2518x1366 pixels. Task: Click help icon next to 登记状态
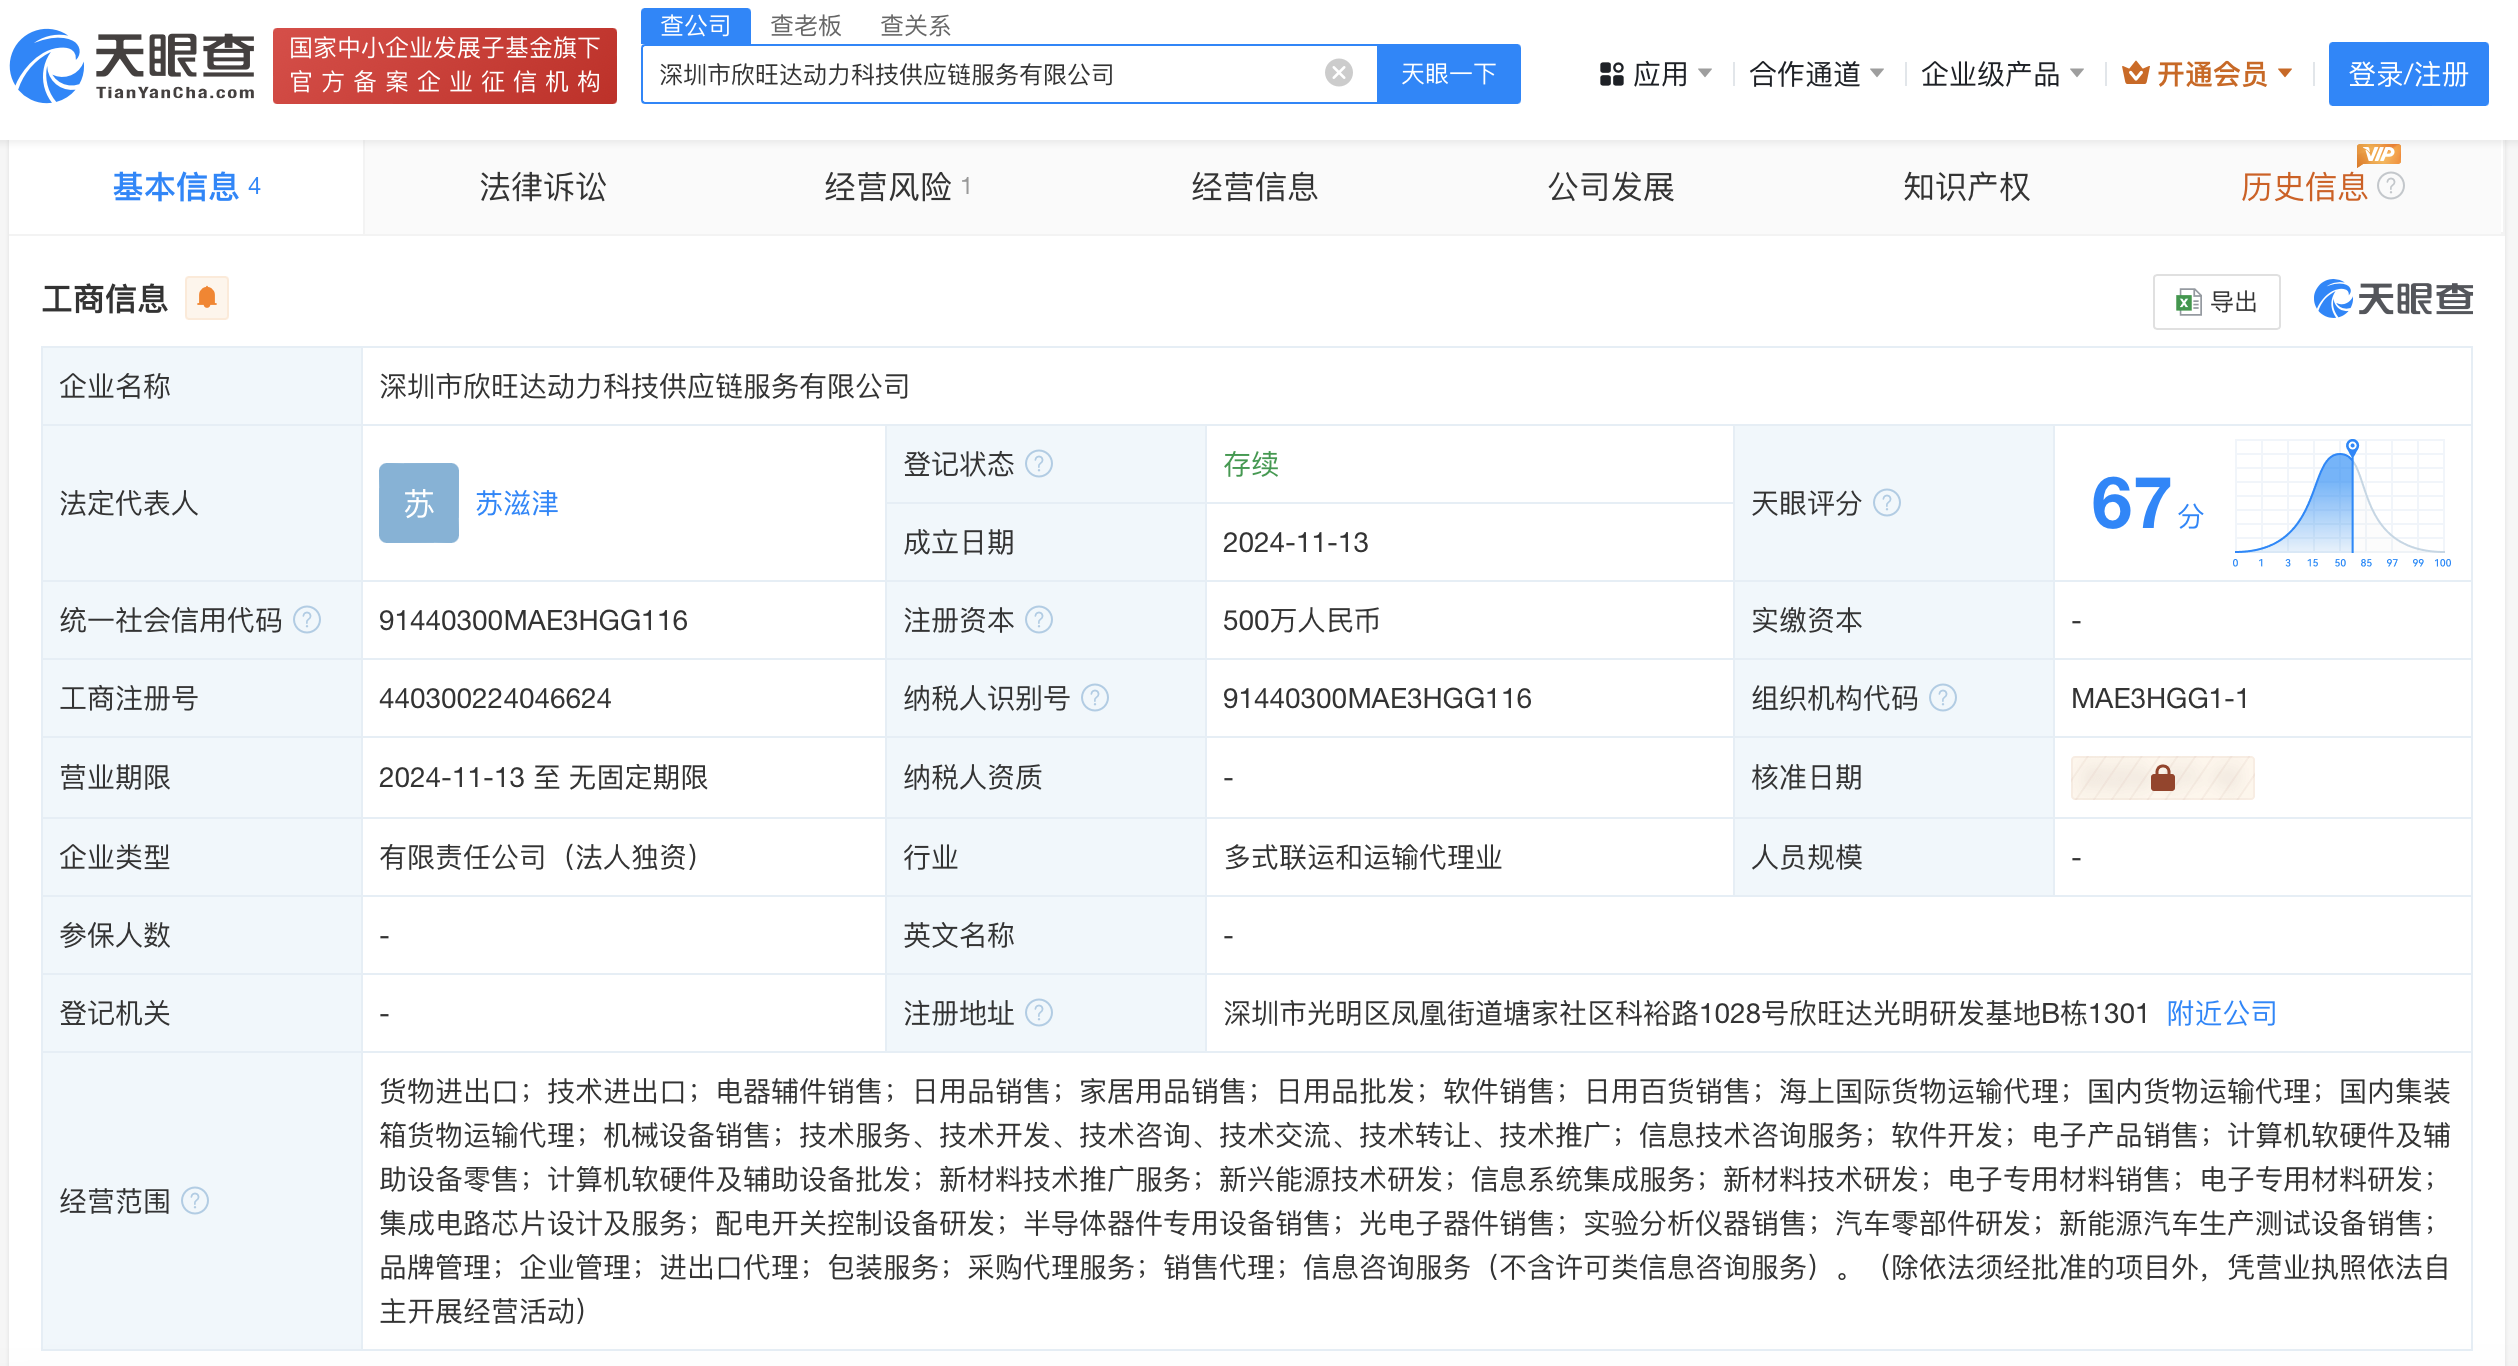point(1039,464)
